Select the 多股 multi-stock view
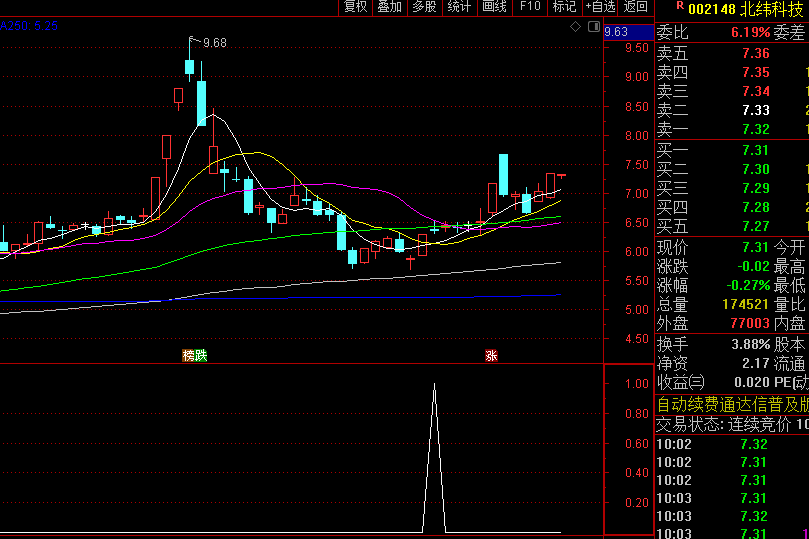This screenshot has width=809, height=539. 424,7
